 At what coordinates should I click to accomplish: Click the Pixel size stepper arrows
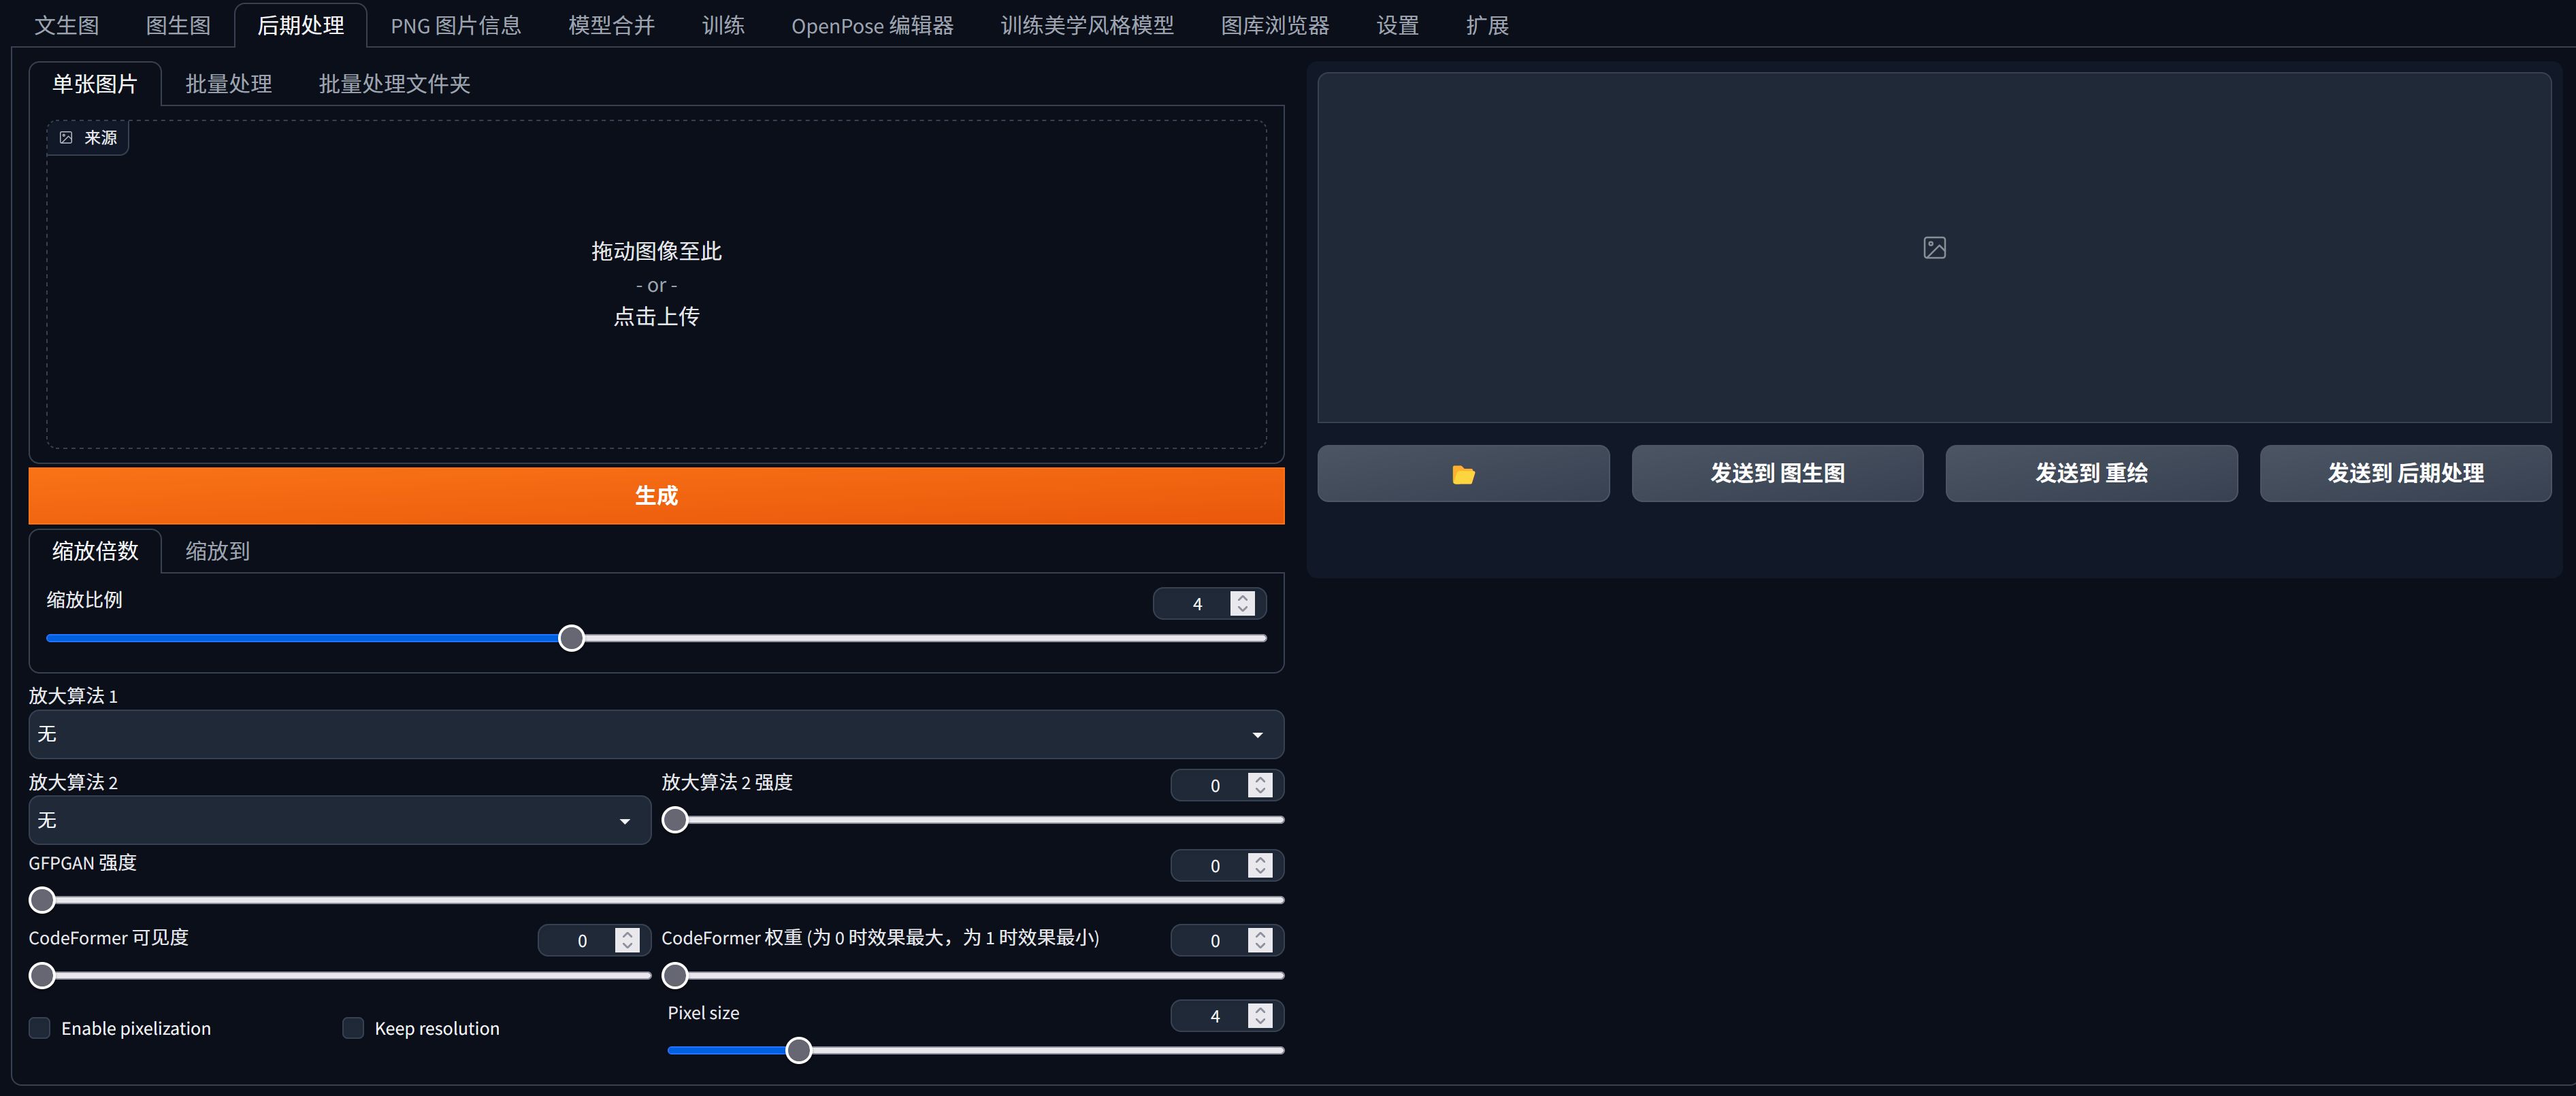[x=1261, y=1016]
